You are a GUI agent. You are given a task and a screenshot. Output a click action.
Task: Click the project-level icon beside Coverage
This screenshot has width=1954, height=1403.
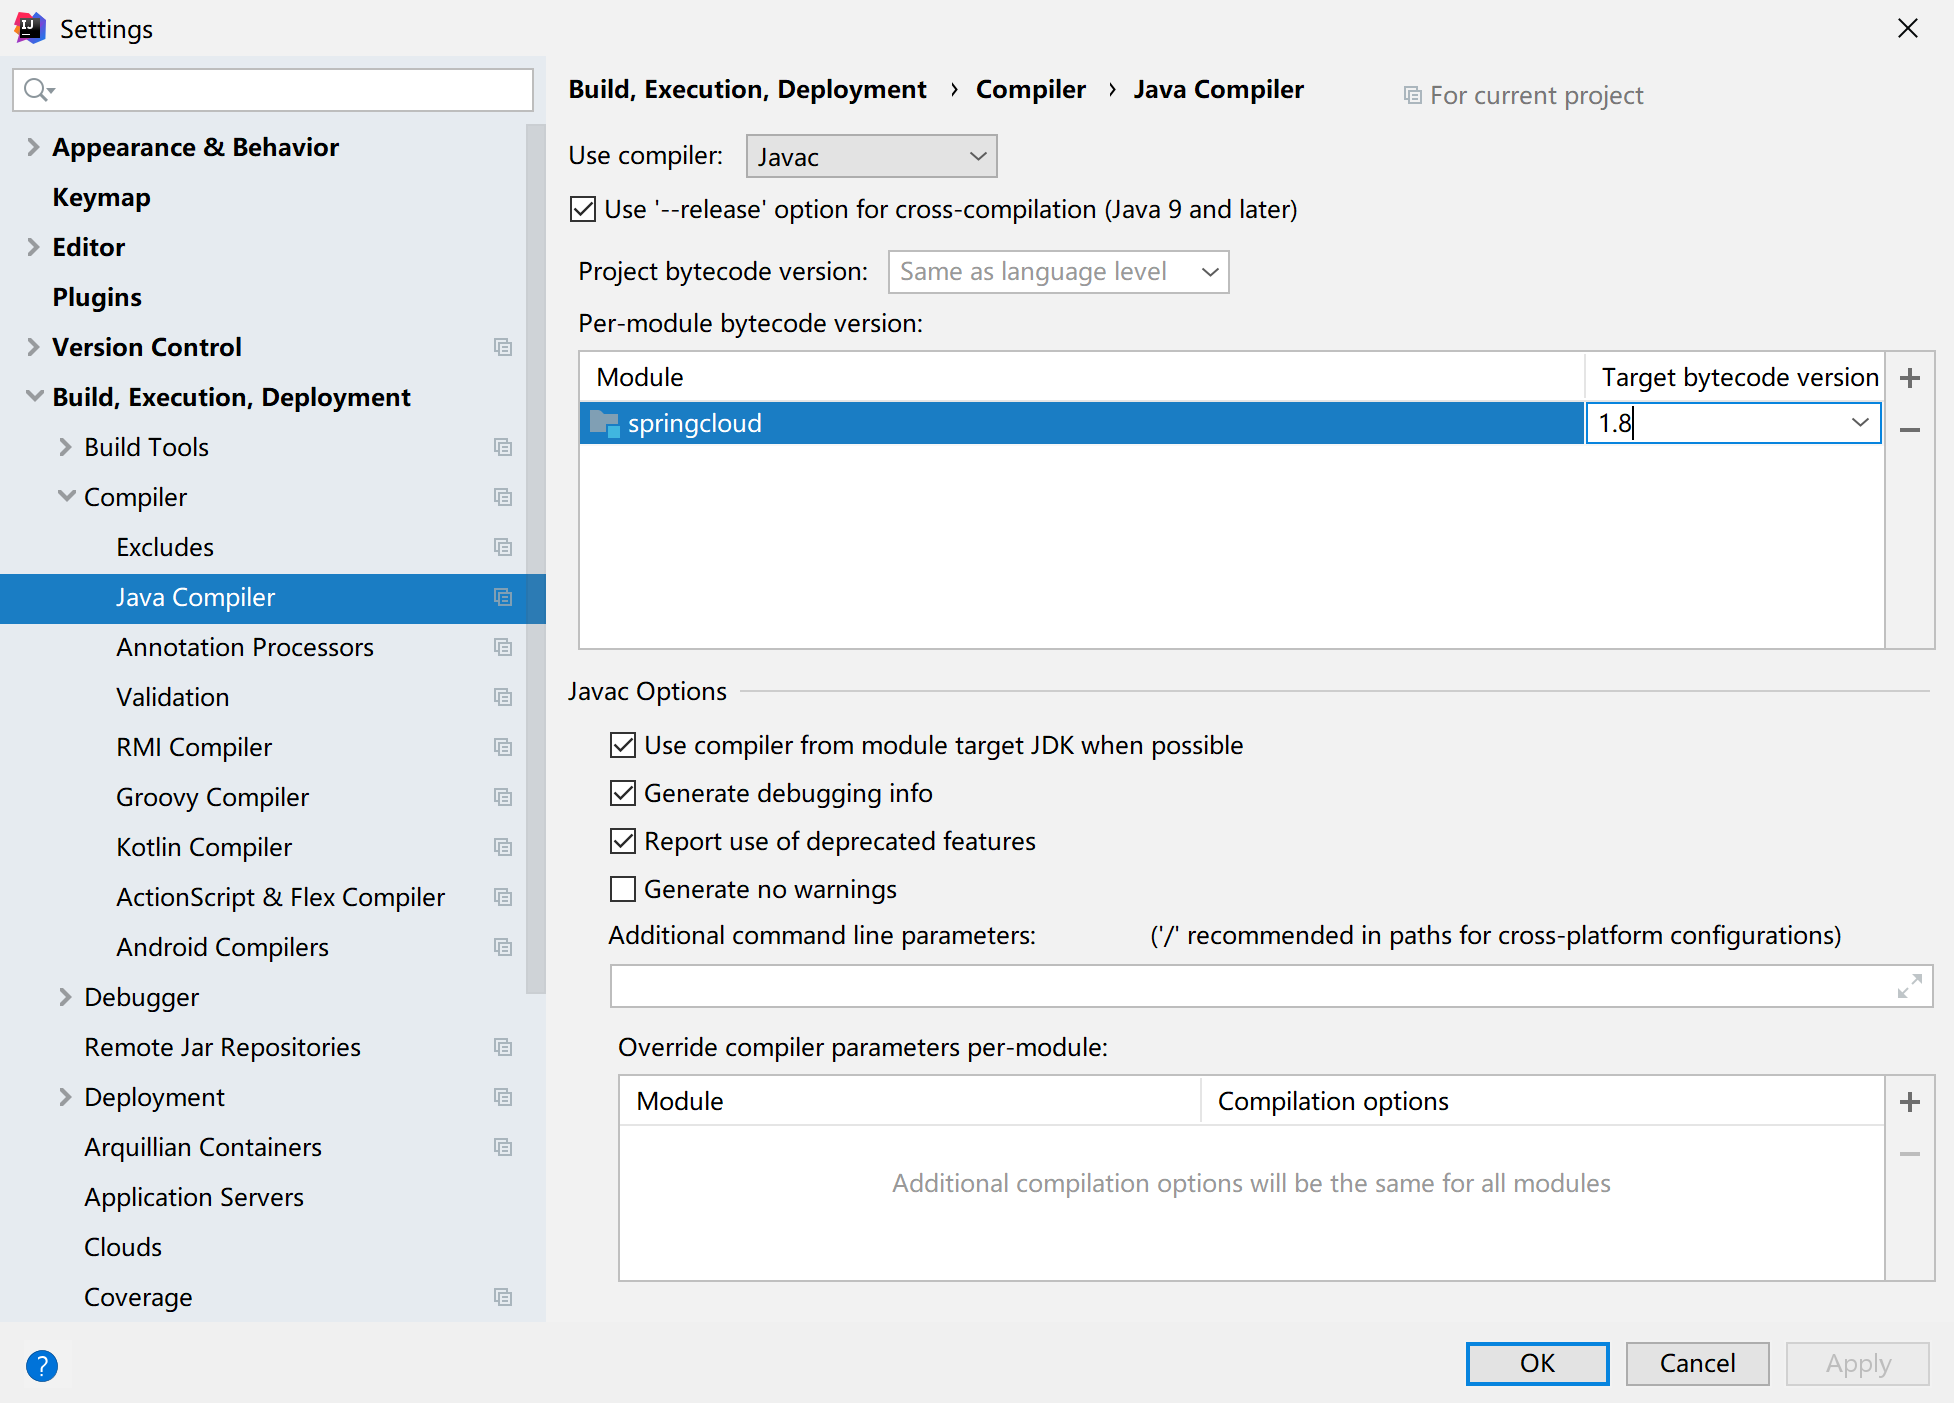tap(503, 1297)
